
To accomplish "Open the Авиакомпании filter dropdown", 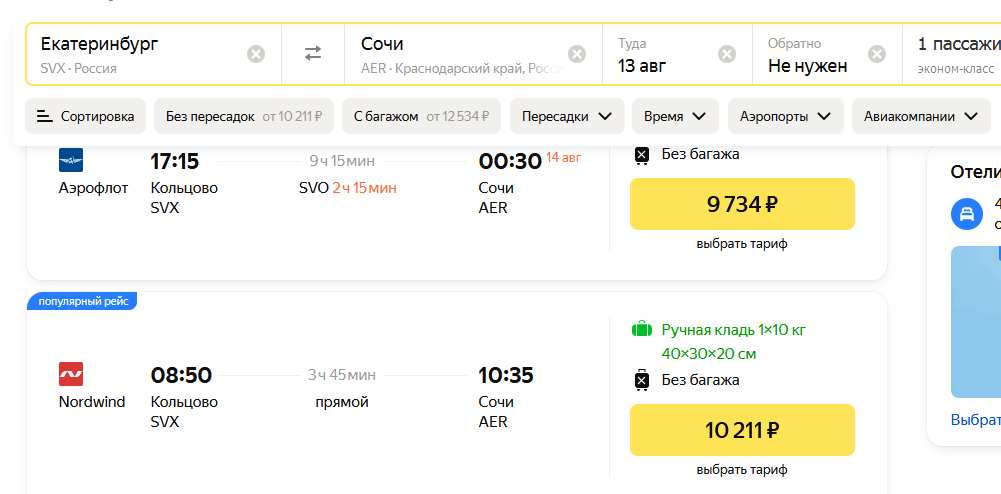I will (920, 116).
